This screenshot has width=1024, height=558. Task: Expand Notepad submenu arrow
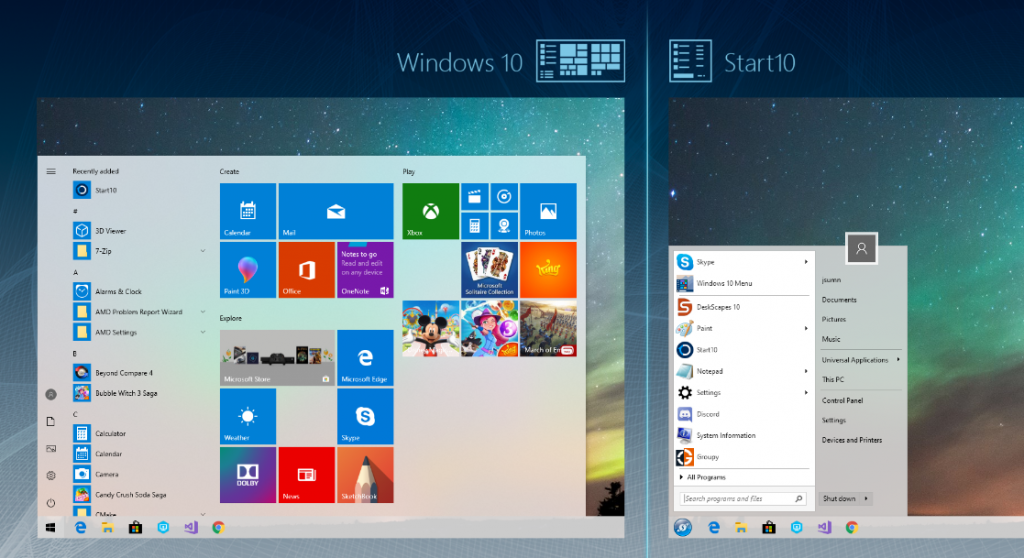(x=806, y=371)
